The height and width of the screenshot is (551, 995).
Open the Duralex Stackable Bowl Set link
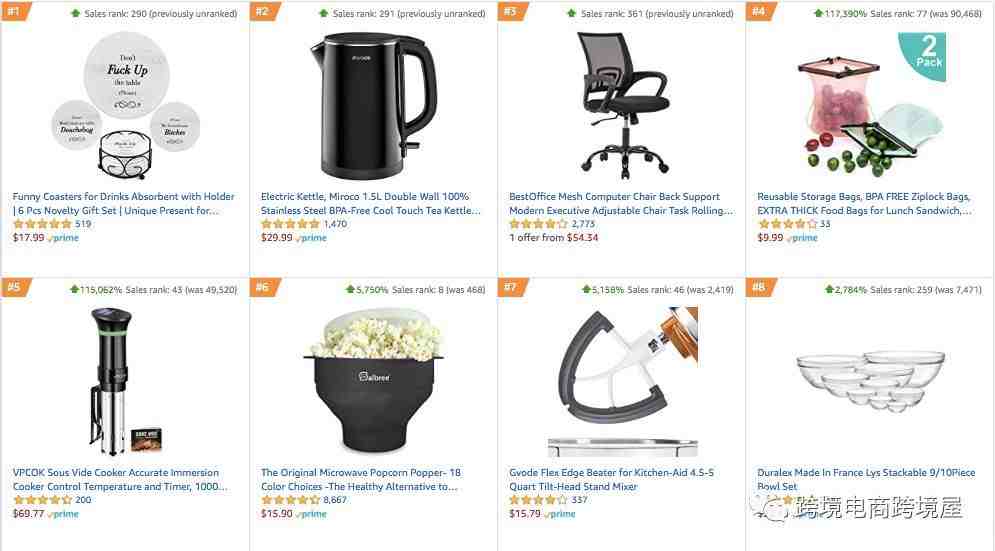pos(866,479)
